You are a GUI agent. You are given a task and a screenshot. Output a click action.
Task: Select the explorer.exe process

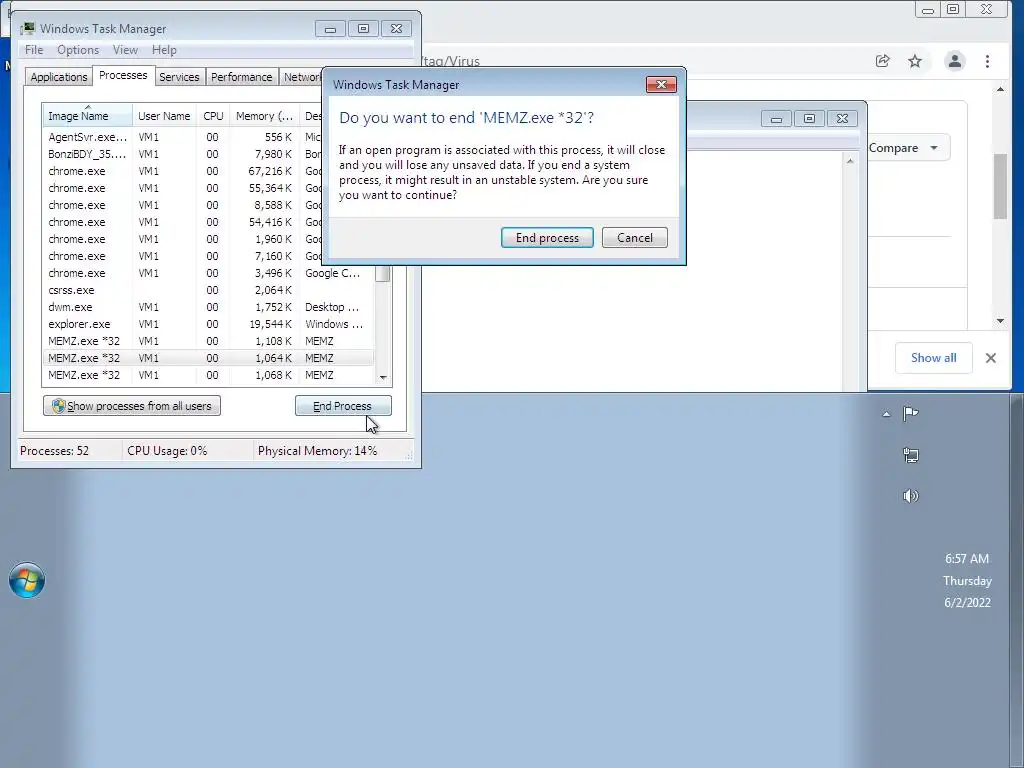click(208, 324)
